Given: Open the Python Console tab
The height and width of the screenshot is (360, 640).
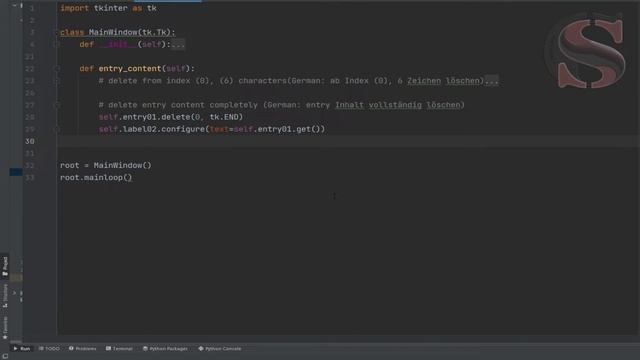Looking at the screenshot, I should 220,349.
